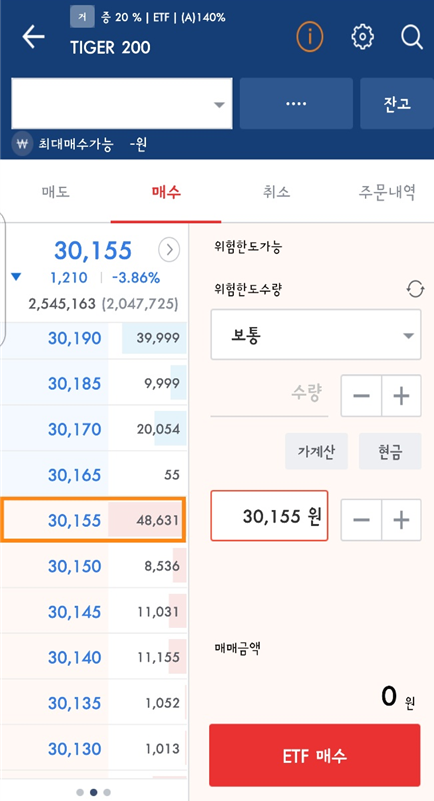Select ask price 30,170 row
This screenshot has height=801, width=434.
(x=94, y=429)
